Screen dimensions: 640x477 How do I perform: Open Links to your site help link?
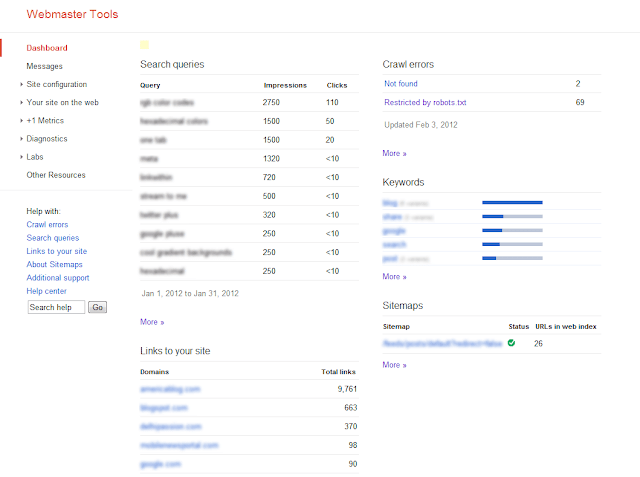[x=56, y=251]
